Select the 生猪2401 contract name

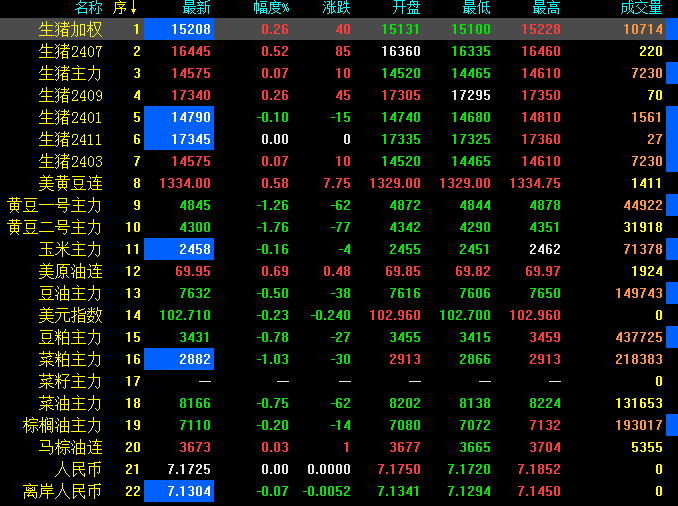[70, 118]
